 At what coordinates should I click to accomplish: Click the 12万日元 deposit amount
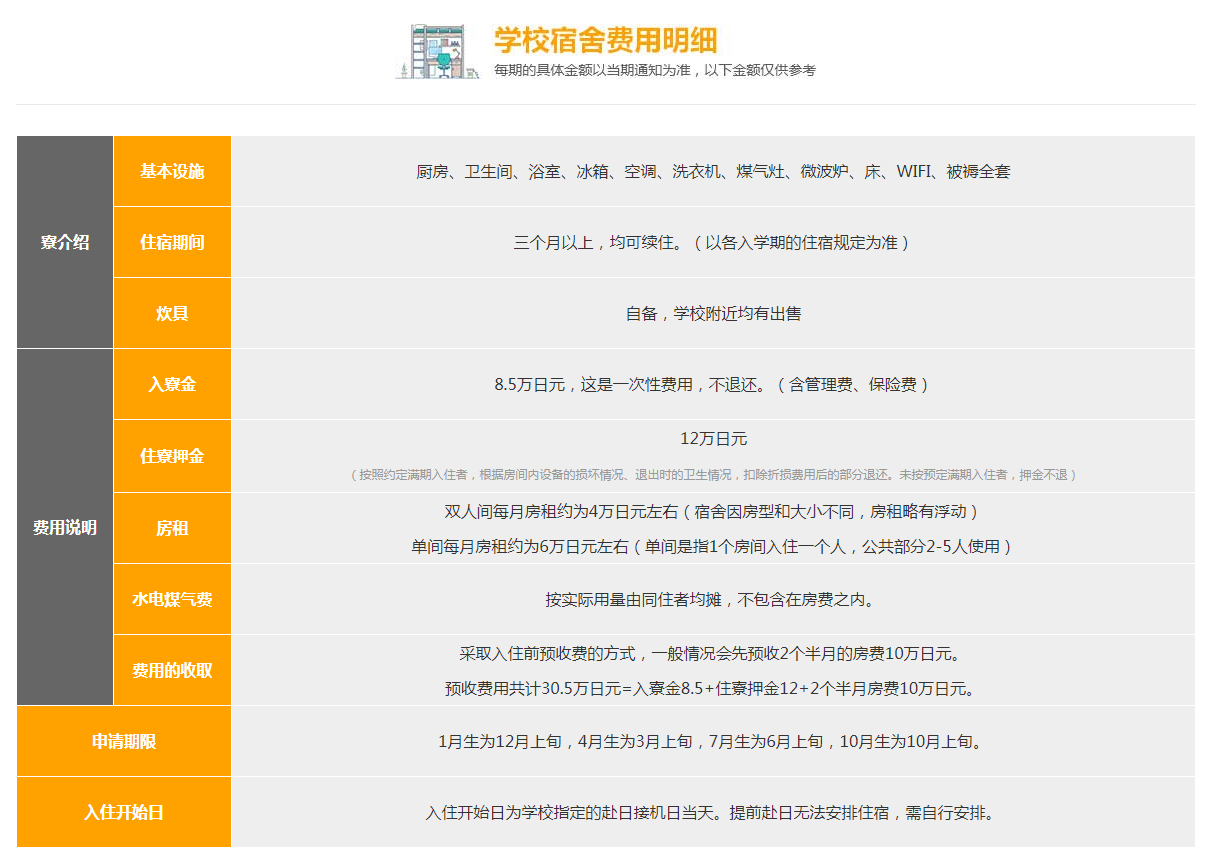(713, 439)
